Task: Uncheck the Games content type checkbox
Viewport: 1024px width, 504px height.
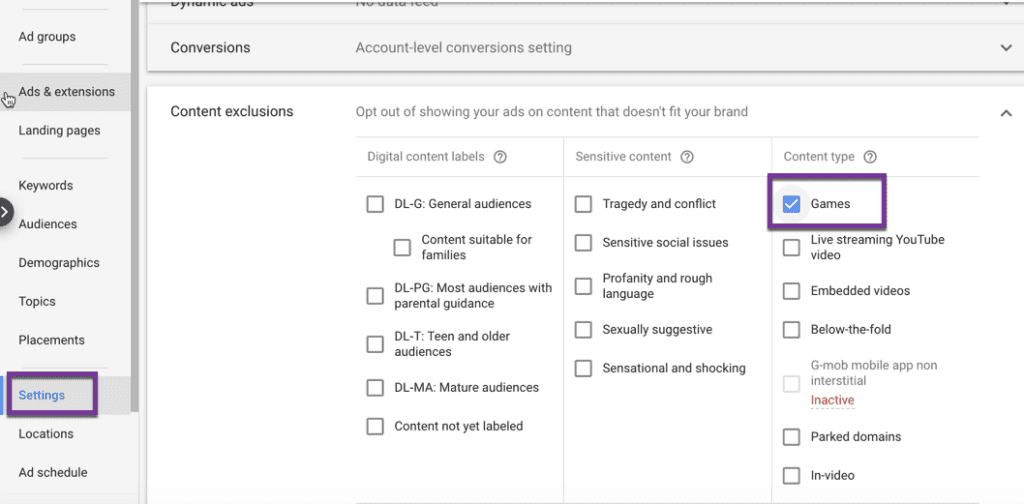Action: click(x=791, y=204)
